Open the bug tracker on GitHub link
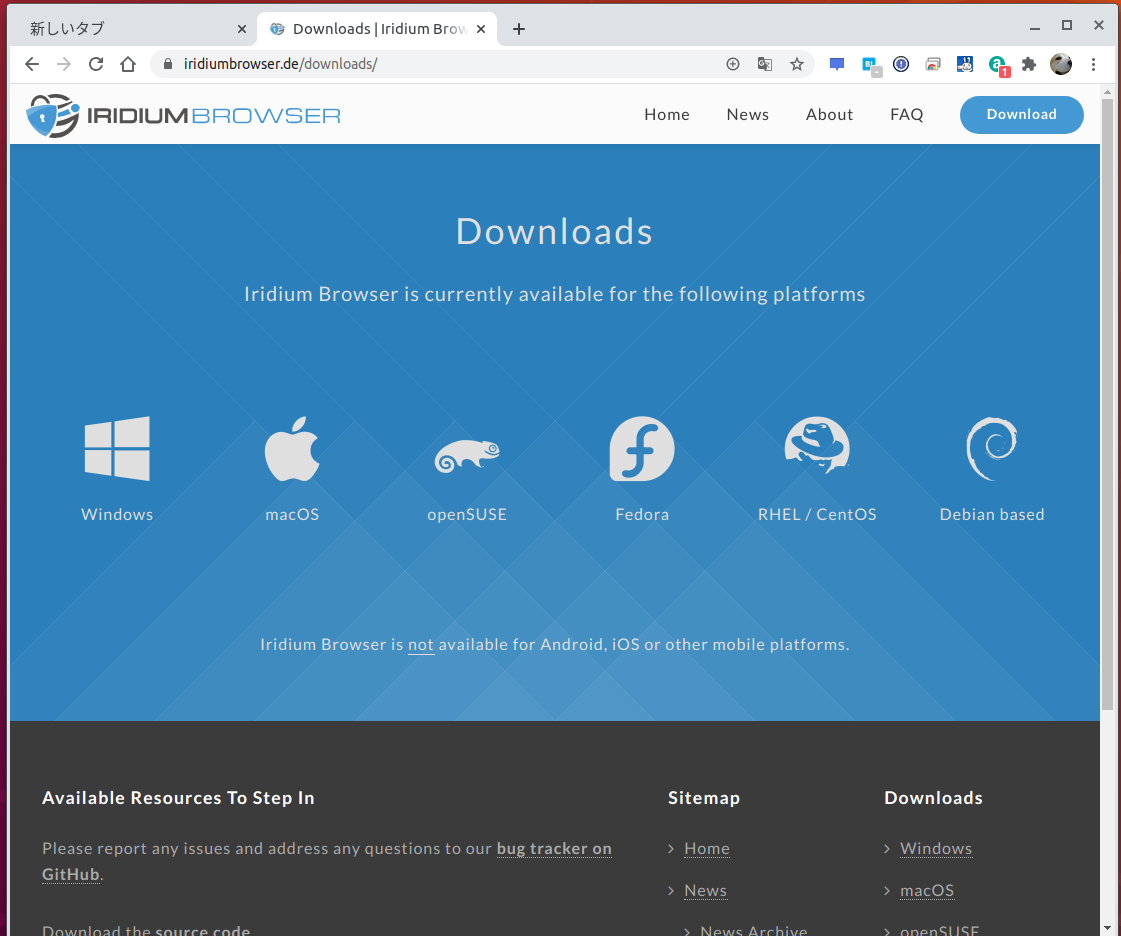The height and width of the screenshot is (936, 1121). (554, 848)
